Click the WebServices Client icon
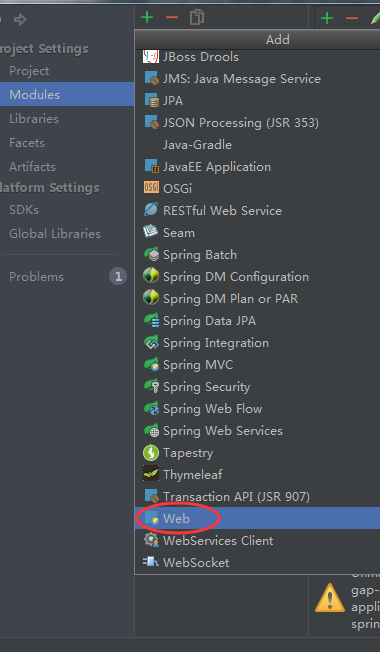The height and width of the screenshot is (652, 380). coord(151,540)
